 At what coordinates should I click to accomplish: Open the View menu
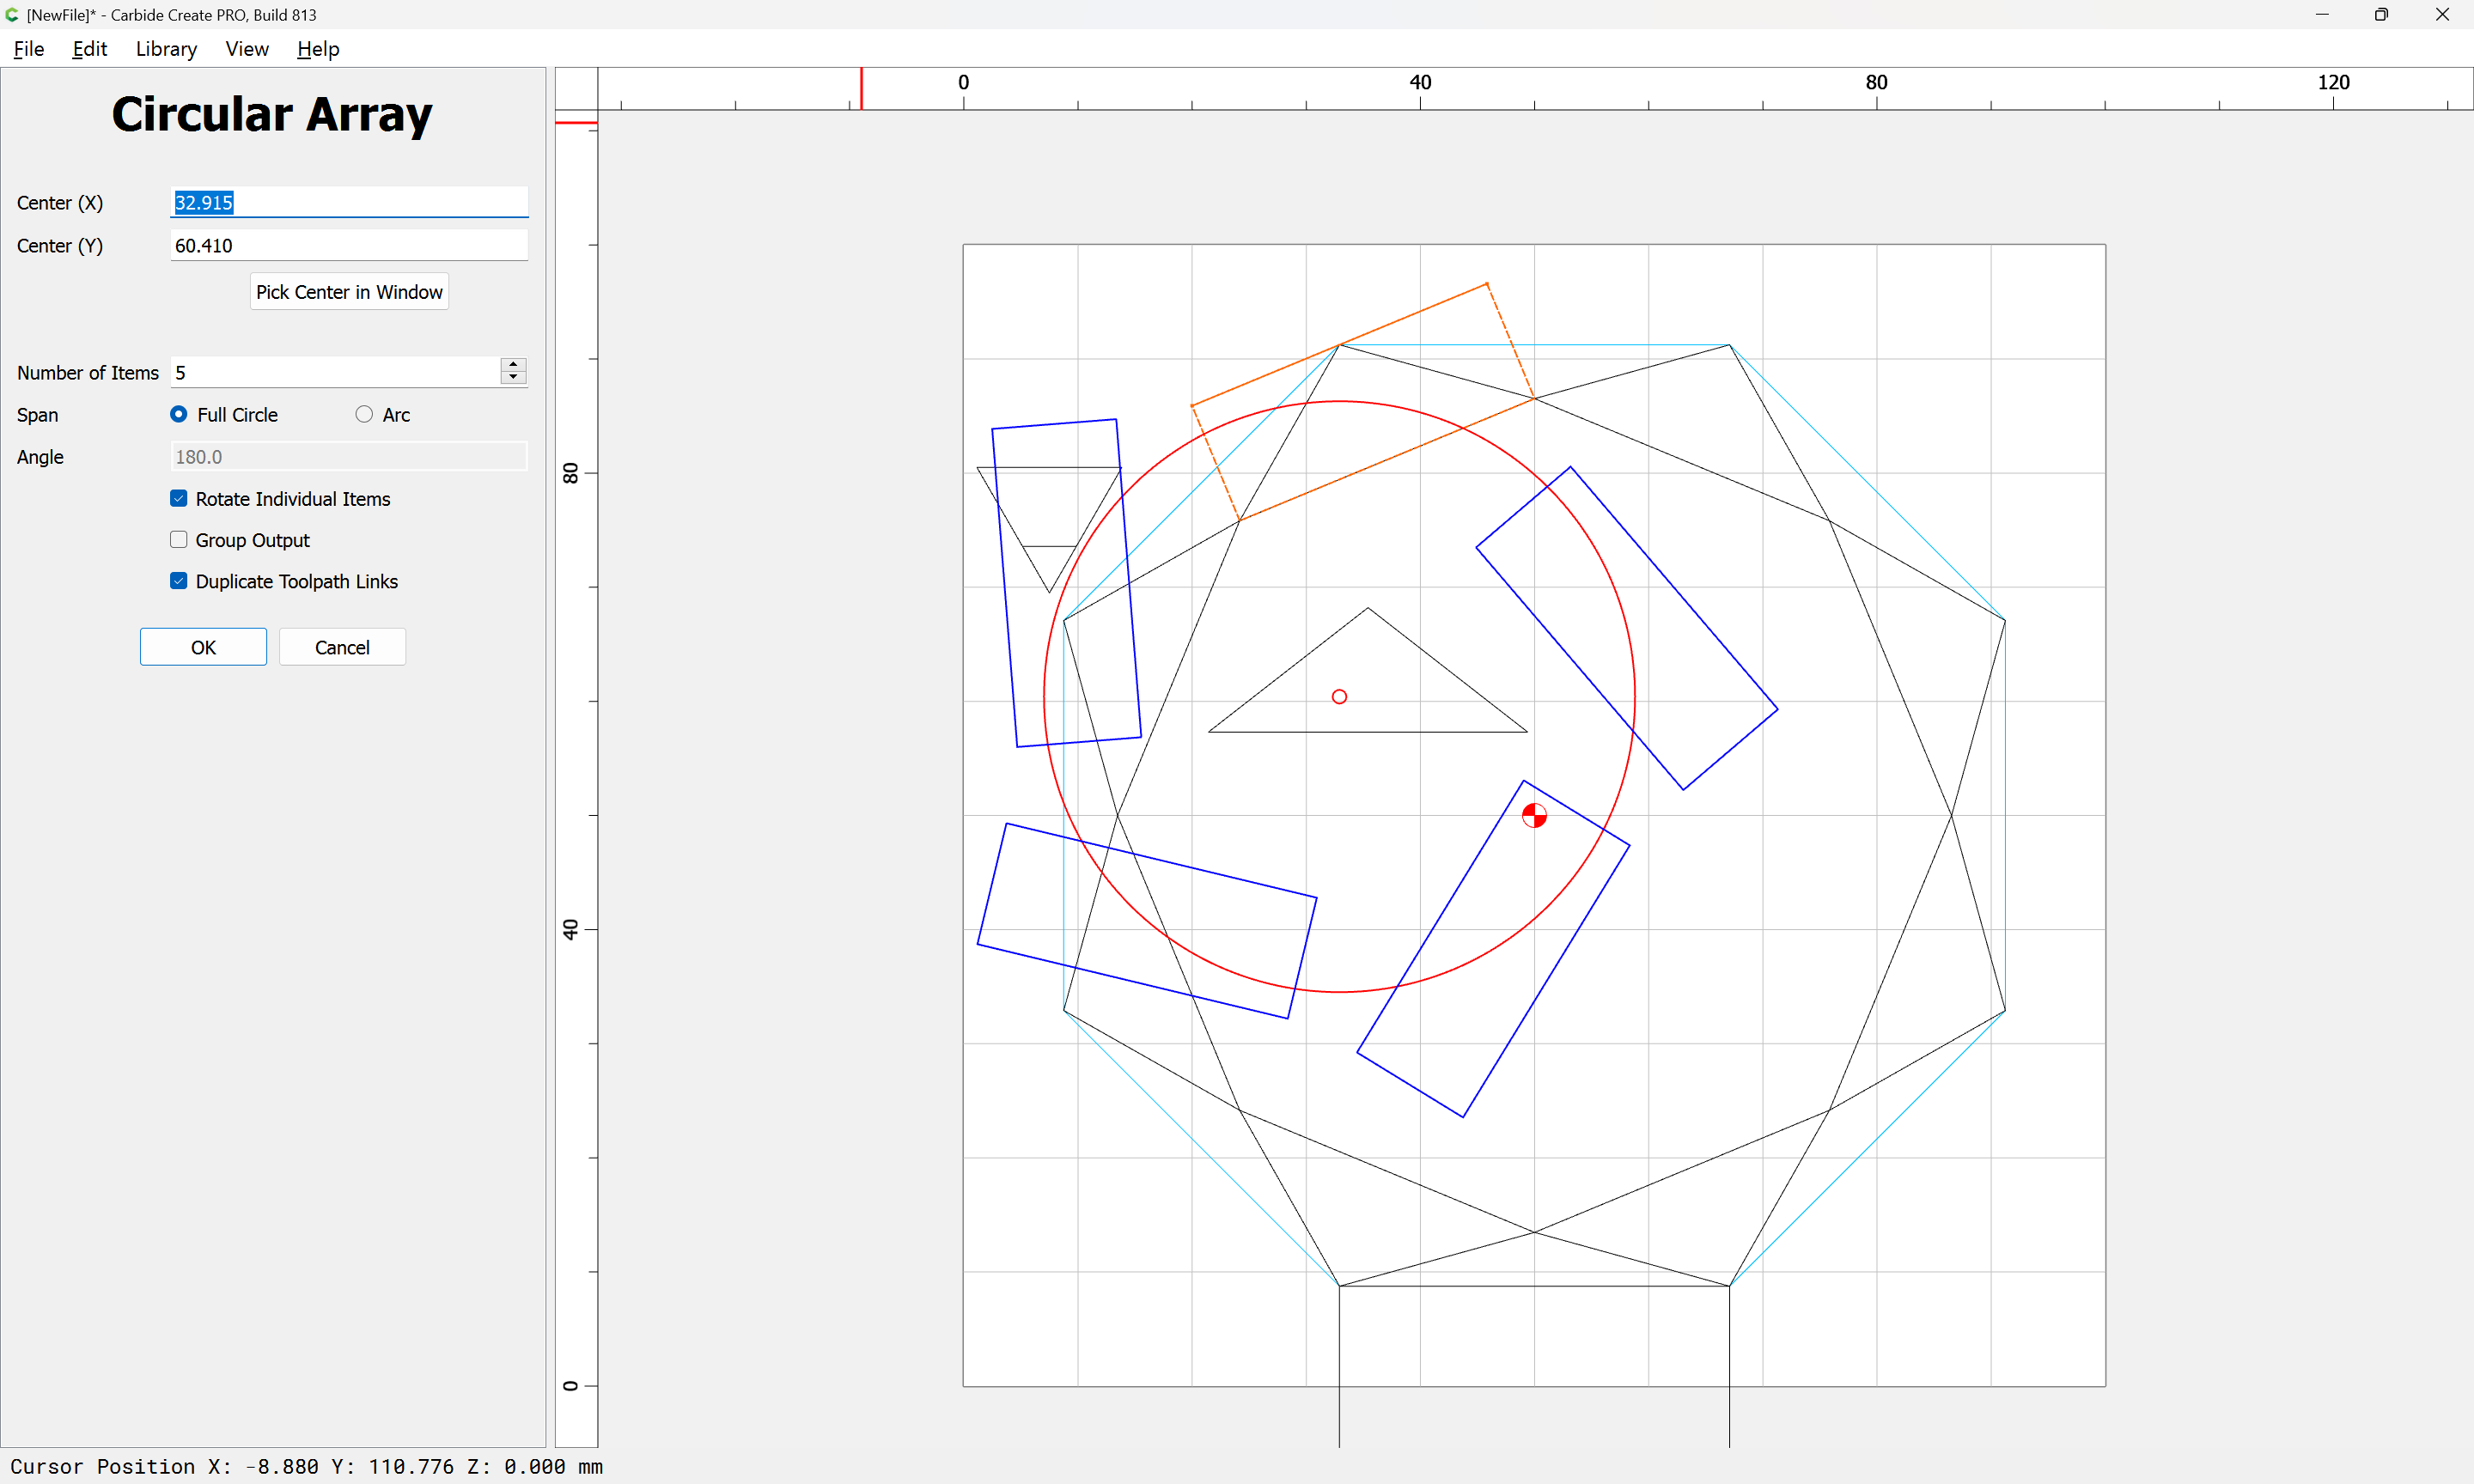tap(247, 49)
